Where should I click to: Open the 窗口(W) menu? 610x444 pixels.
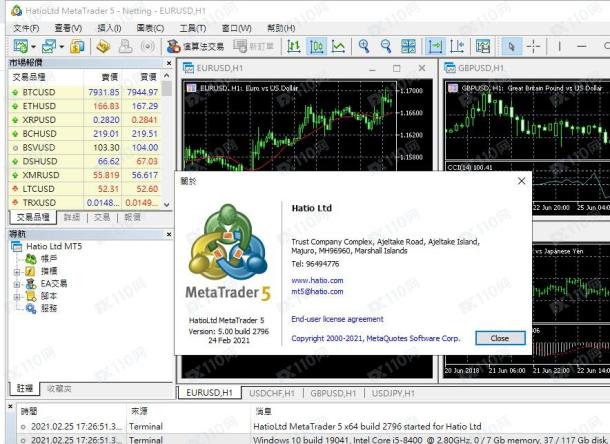pos(237,28)
